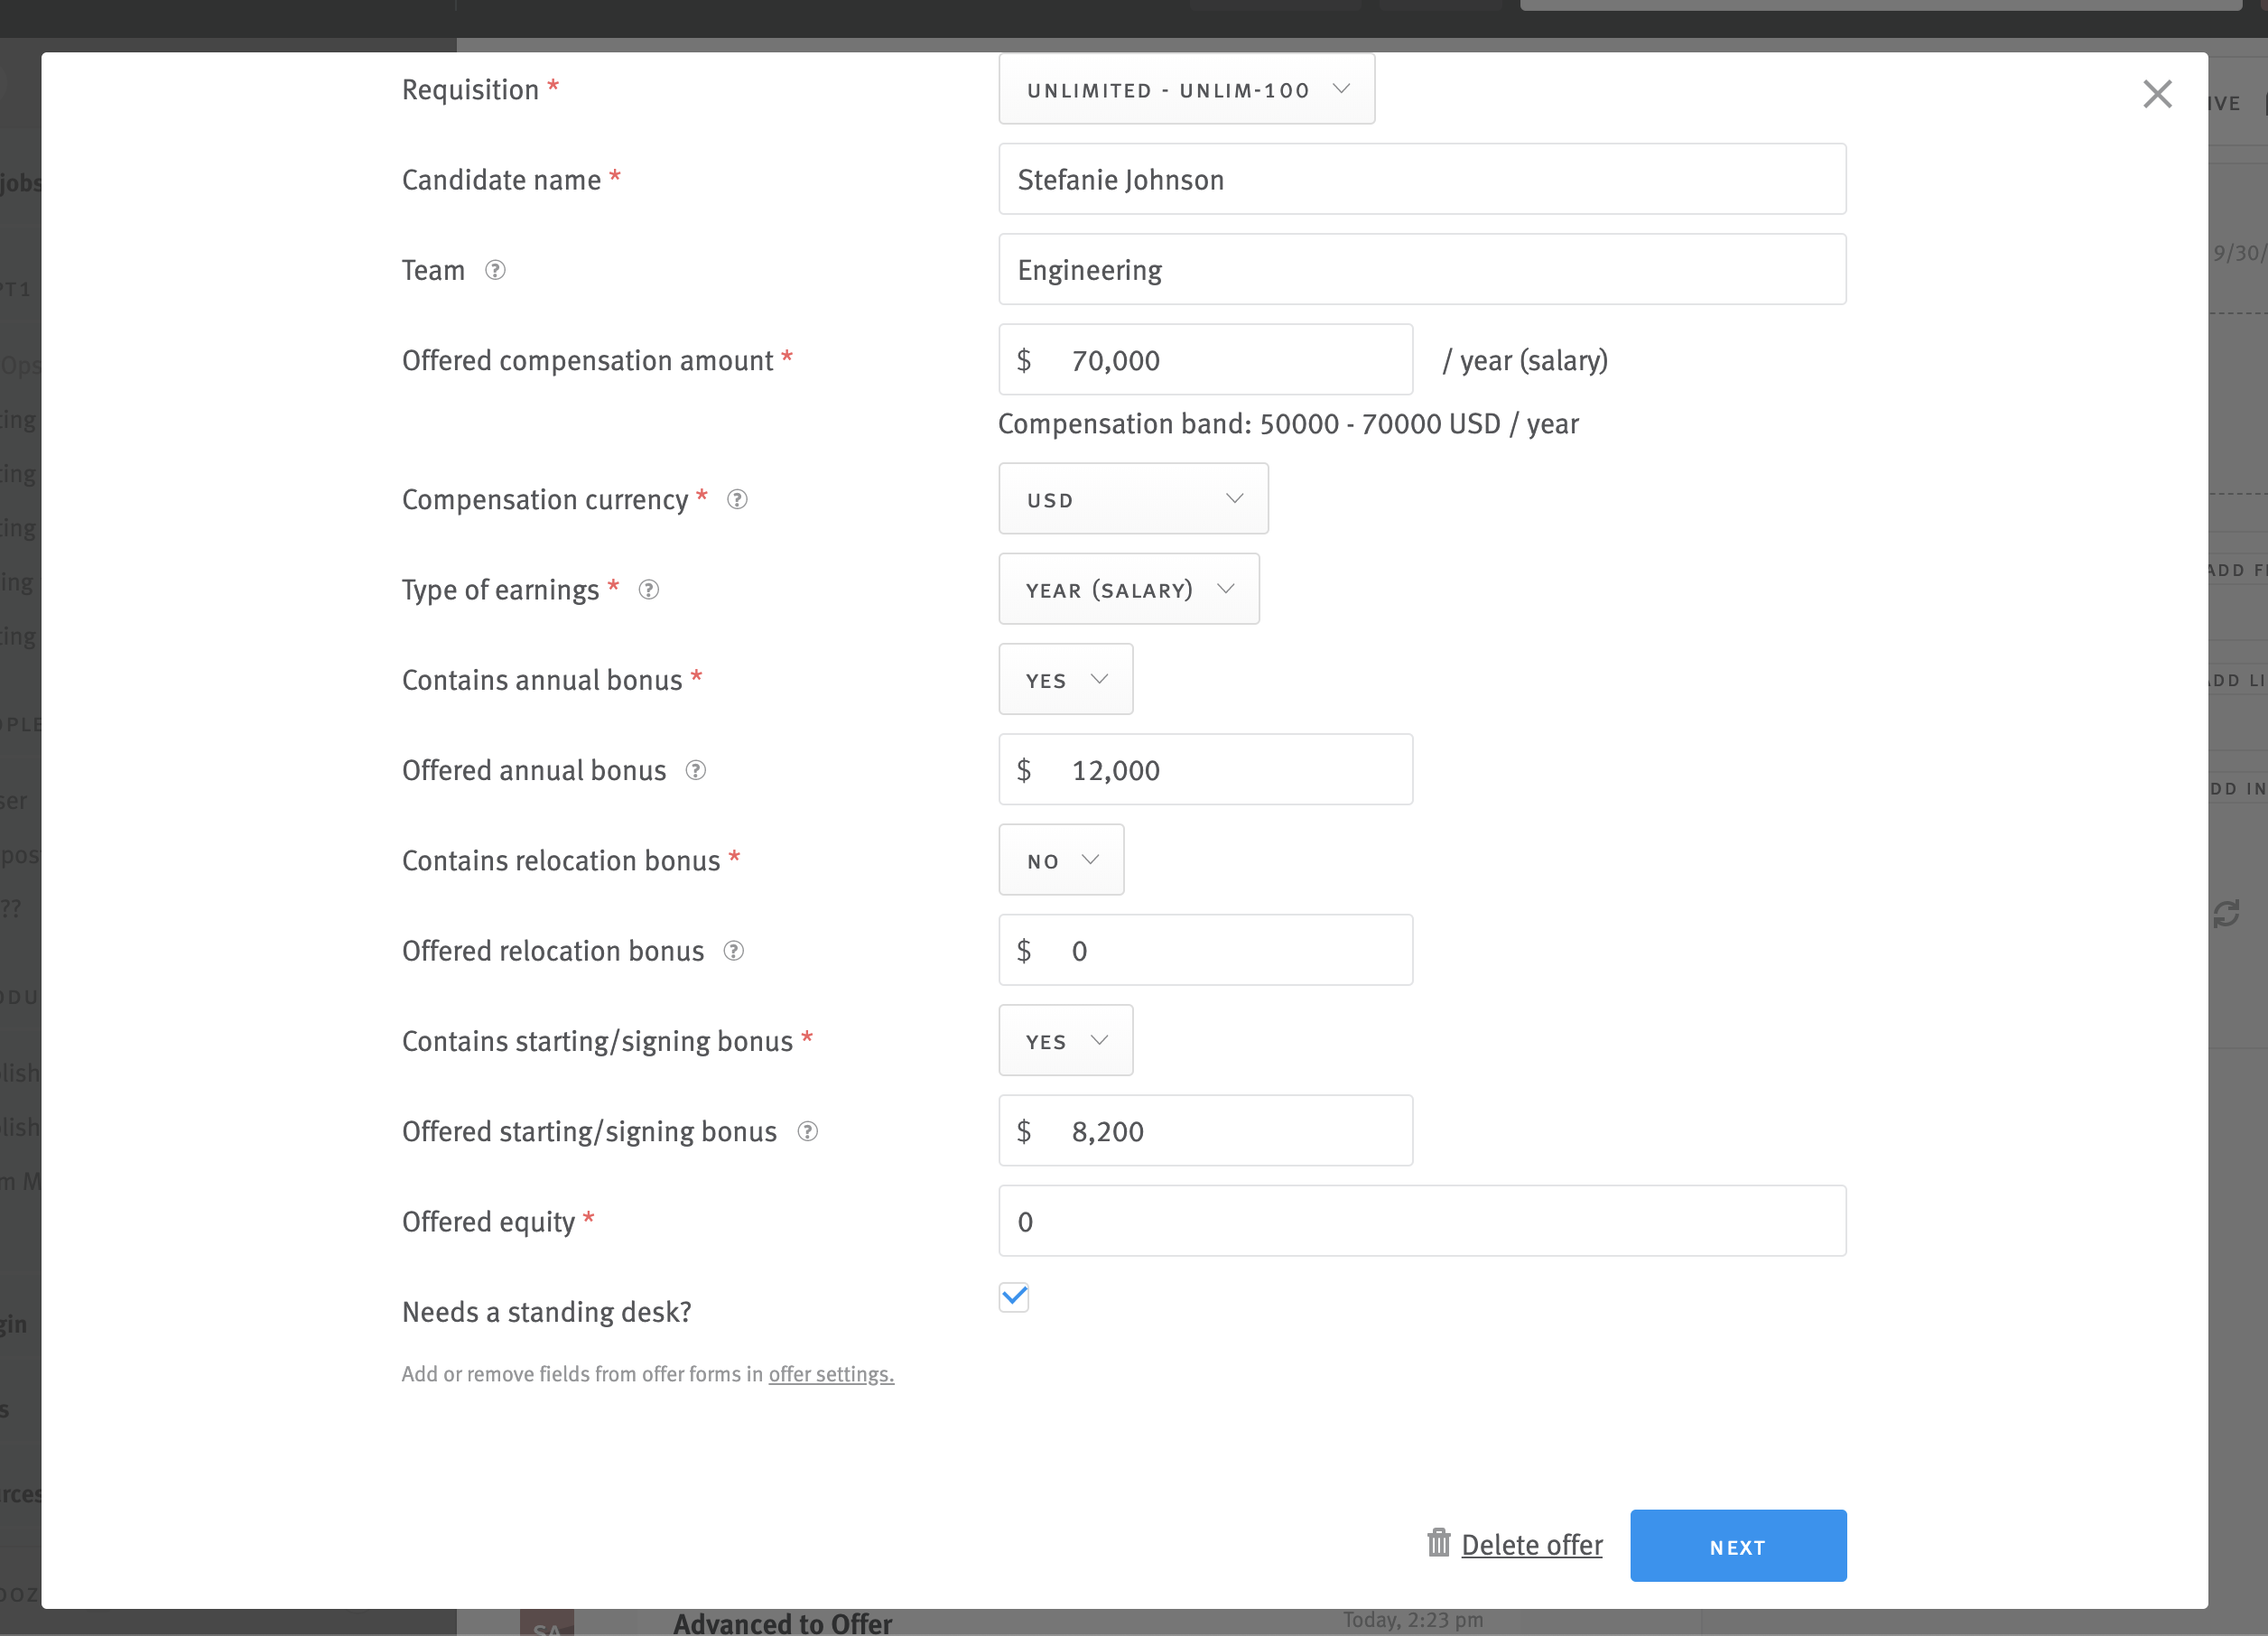The height and width of the screenshot is (1636, 2268).
Task: Click the trash icon next to Delete offer
Action: [x=1438, y=1544]
